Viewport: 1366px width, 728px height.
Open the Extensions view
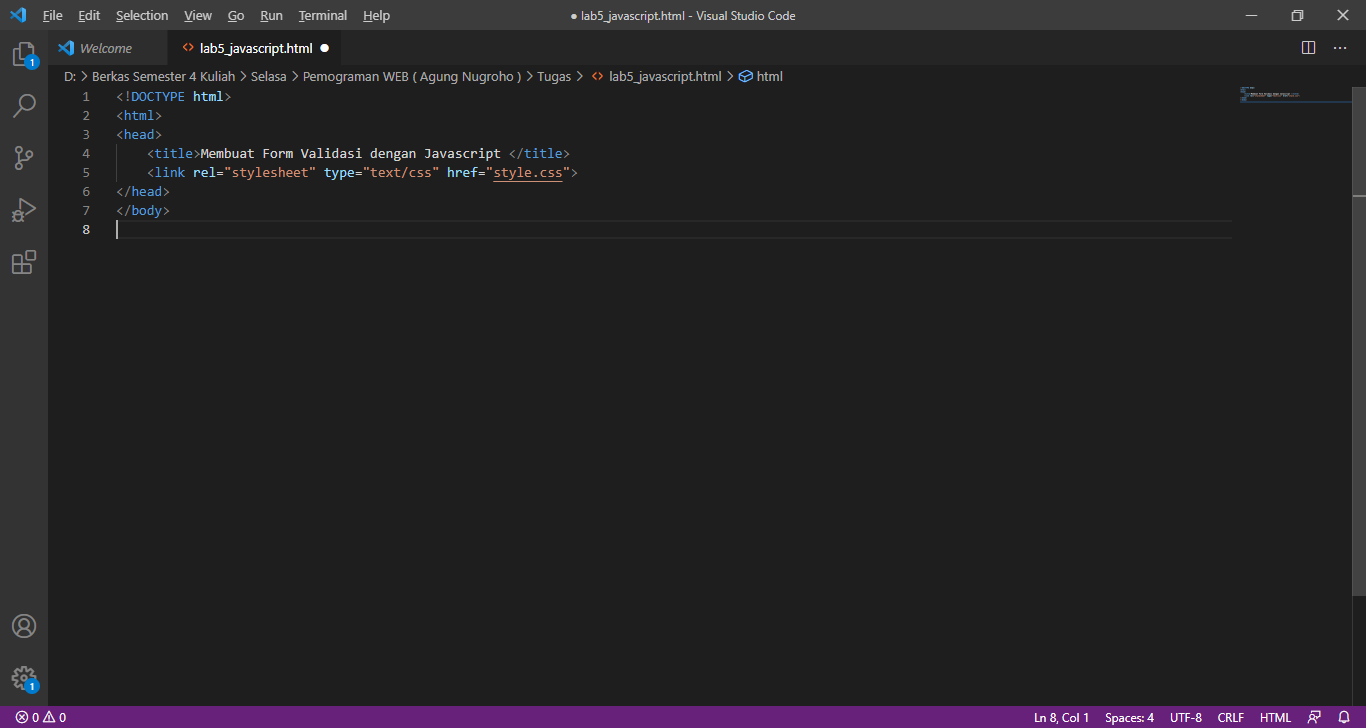point(24,261)
